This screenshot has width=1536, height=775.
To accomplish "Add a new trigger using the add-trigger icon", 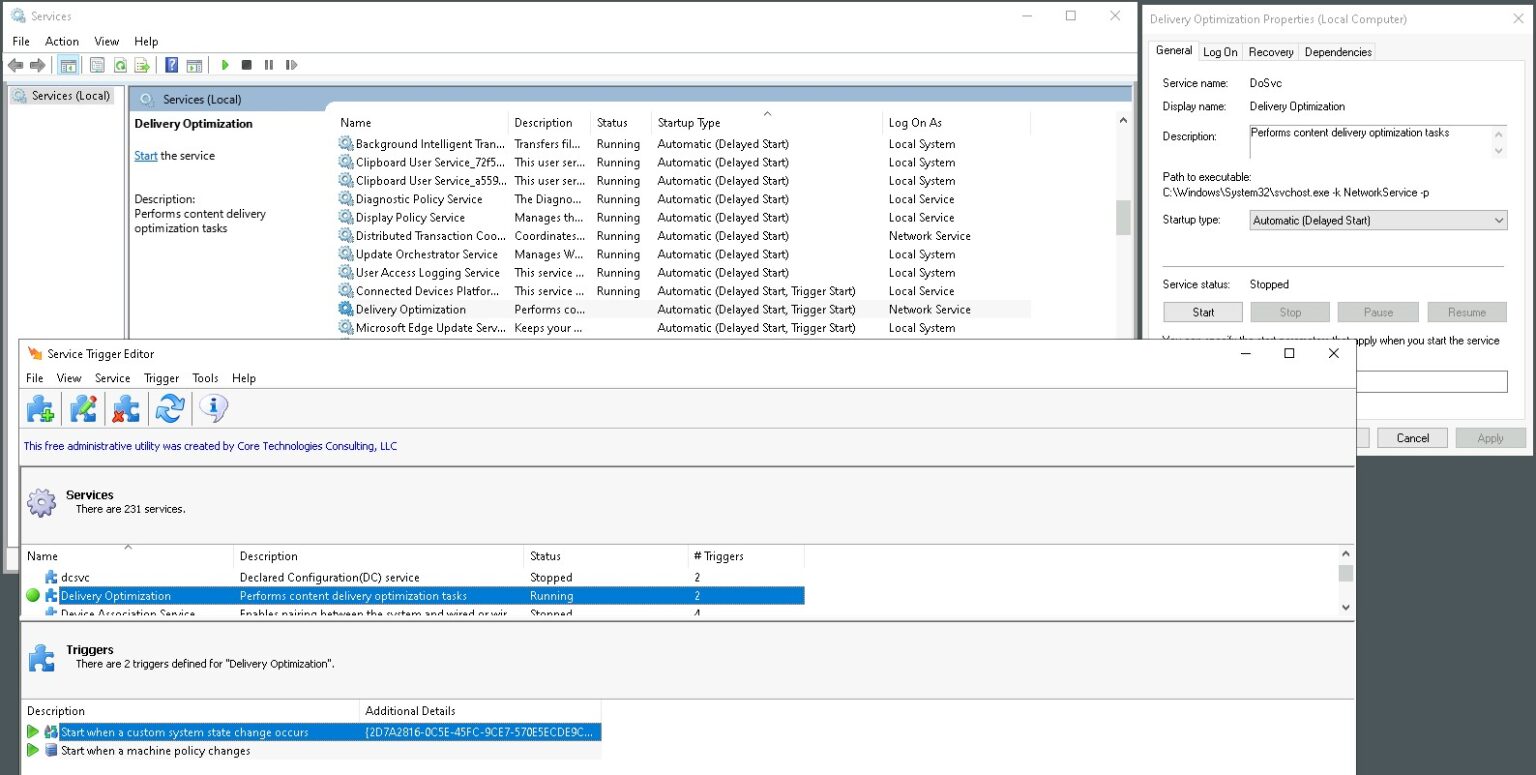I will tap(40, 408).
